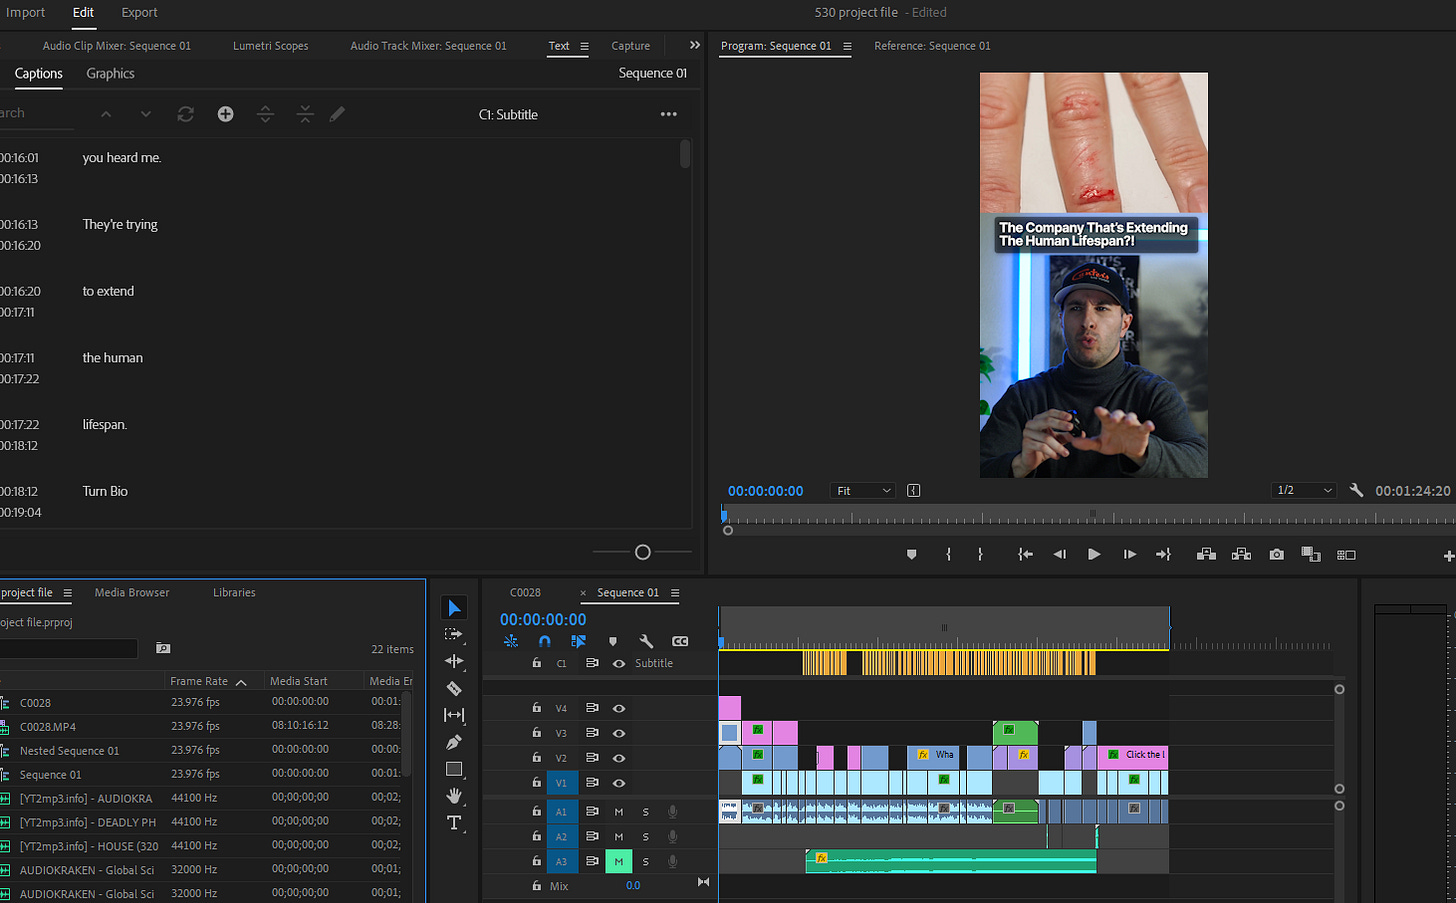Play the sequence in the Program monitor
Image resolution: width=1456 pixels, height=903 pixels.
coord(1094,555)
